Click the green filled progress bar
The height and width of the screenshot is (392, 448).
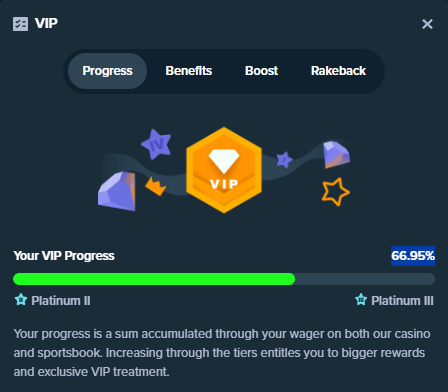point(154,279)
